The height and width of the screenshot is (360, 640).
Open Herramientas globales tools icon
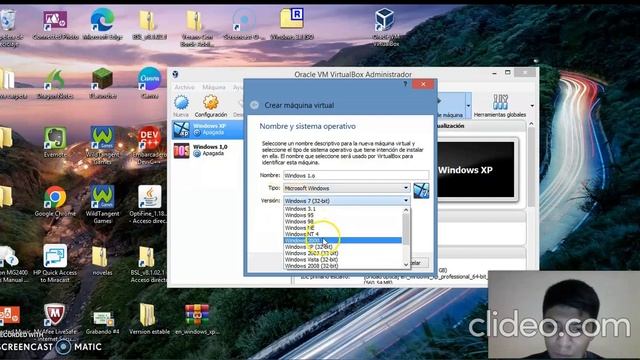point(500,106)
